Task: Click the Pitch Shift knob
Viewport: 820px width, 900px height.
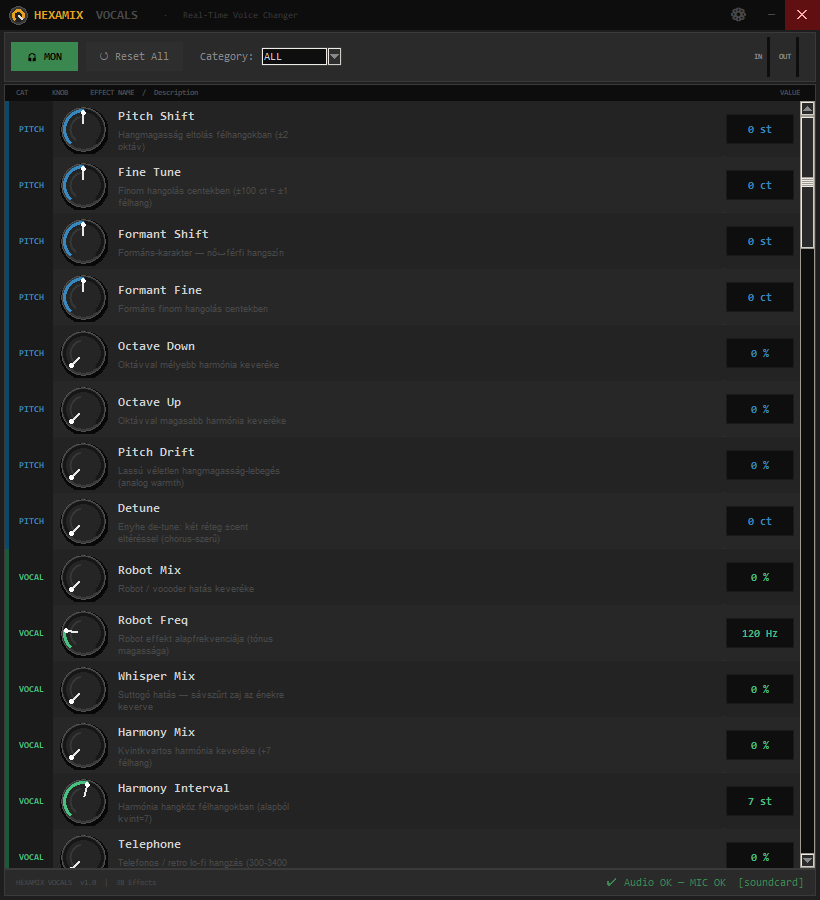Action: pyautogui.click(x=84, y=130)
